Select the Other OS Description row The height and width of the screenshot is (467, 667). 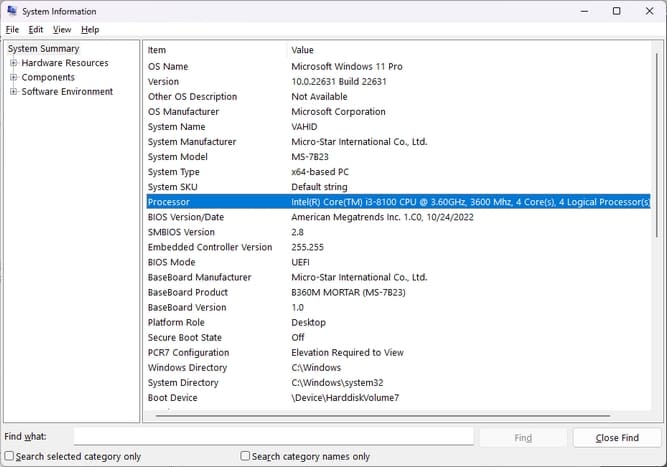tap(398, 97)
